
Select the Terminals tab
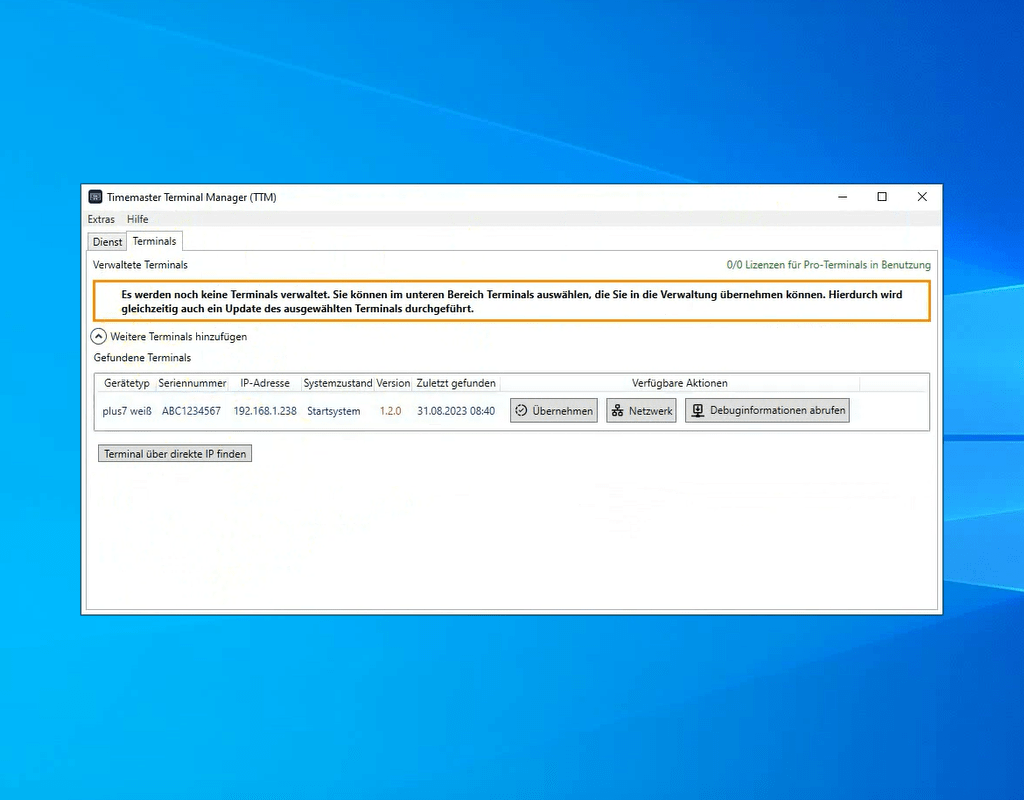coord(154,241)
